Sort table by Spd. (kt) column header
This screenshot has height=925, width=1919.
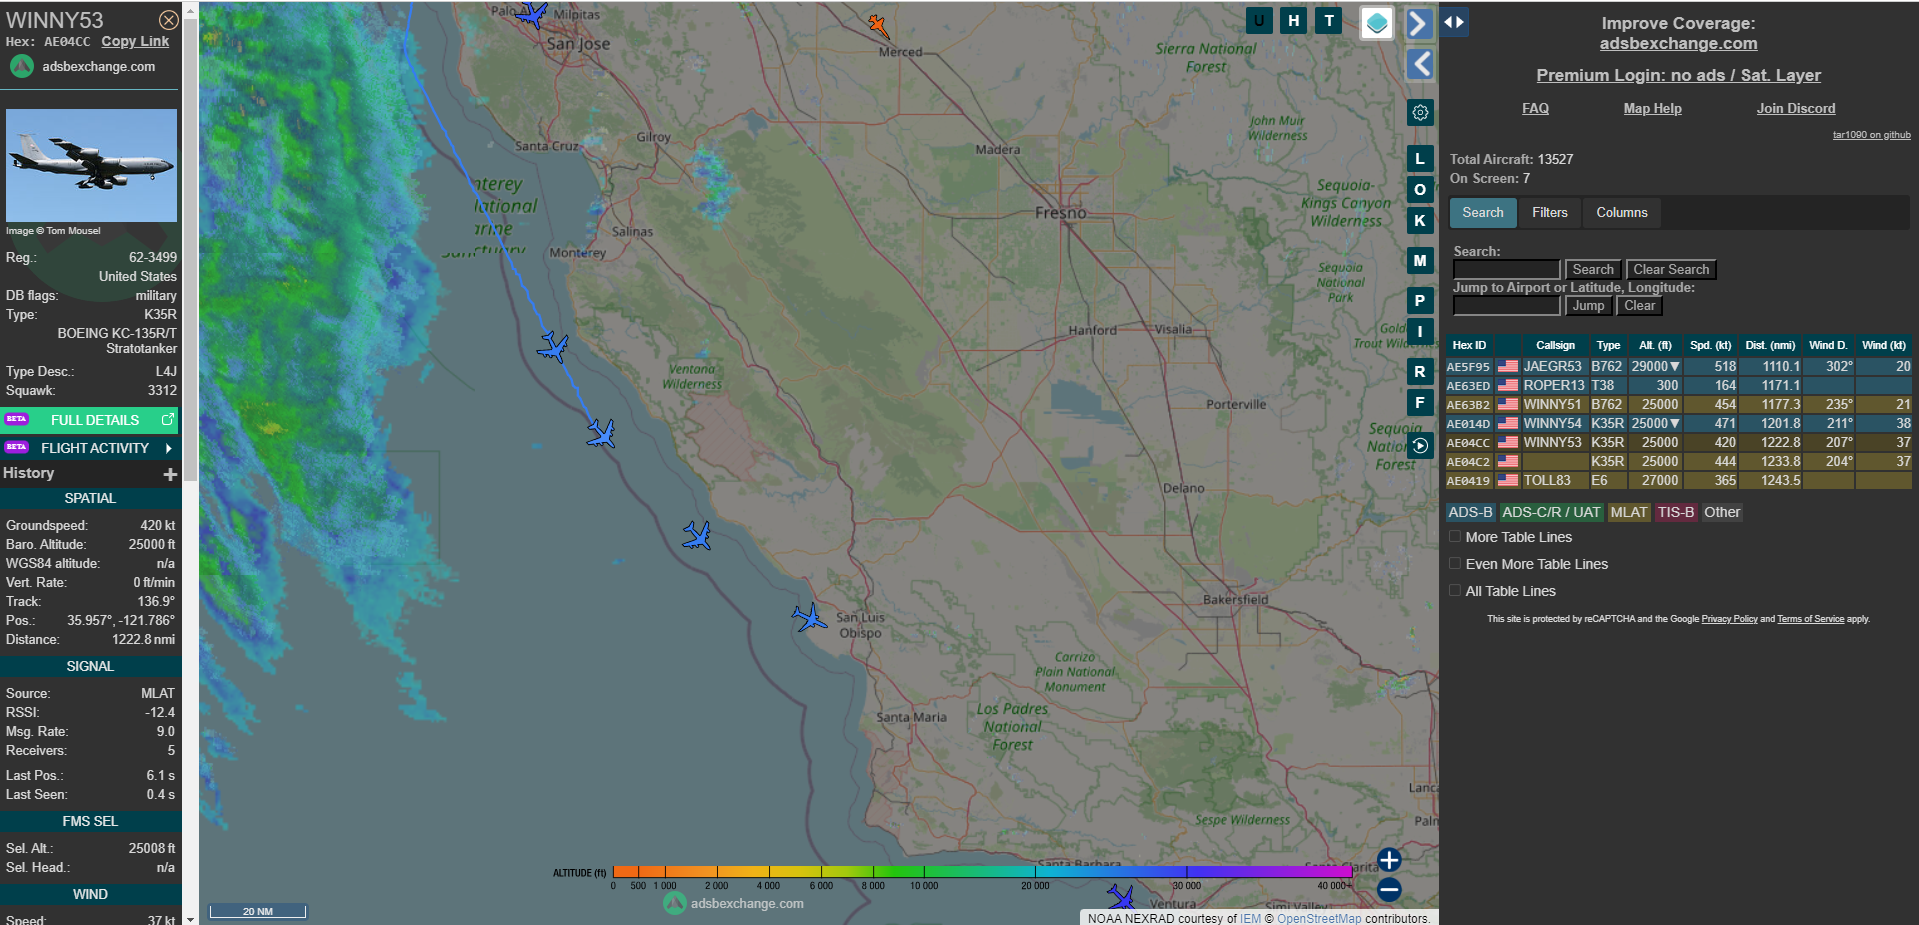pos(1710,345)
